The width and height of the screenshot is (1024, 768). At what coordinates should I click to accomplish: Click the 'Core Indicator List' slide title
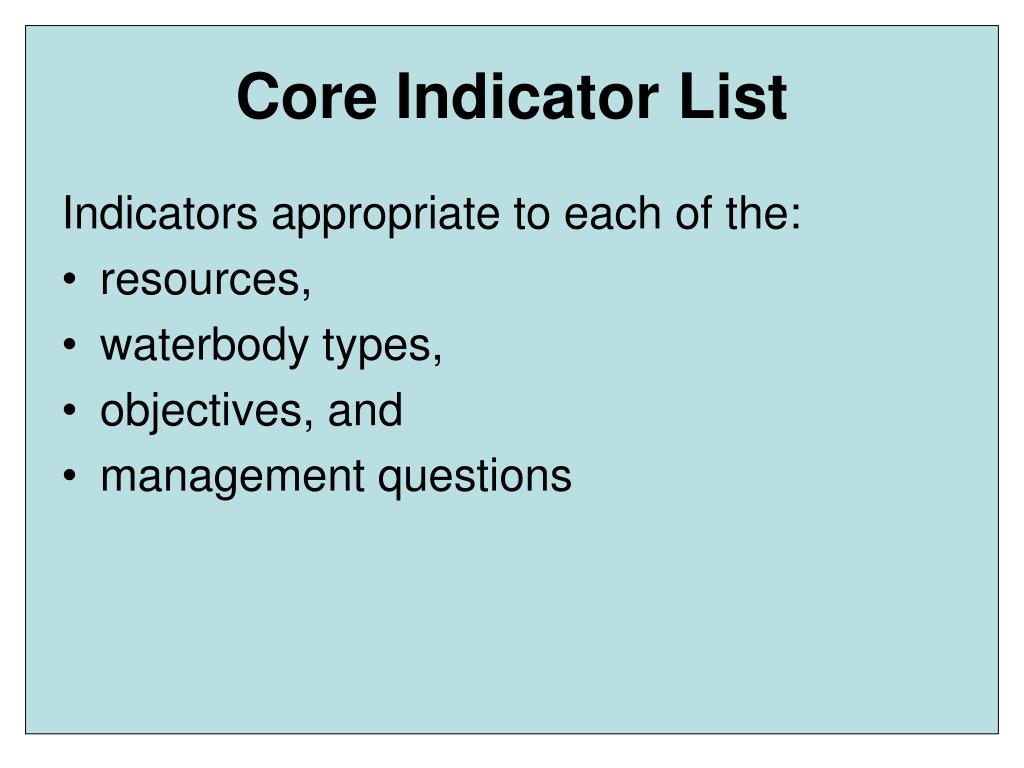[x=512, y=97]
